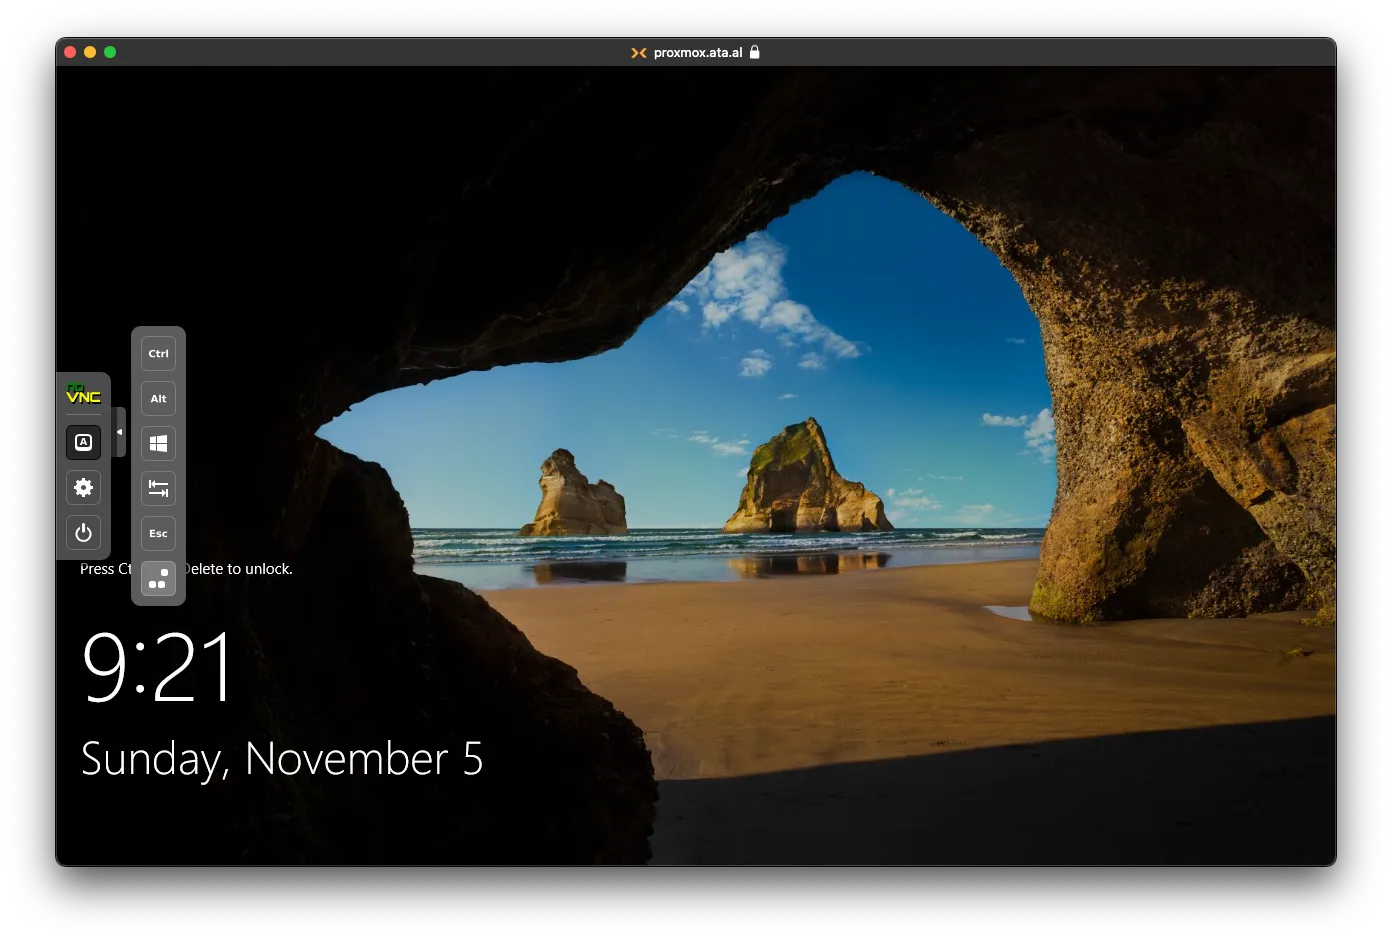Toggle the Ctrl key in noVNC
The image size is (1392, 940).
[x=158, y=353]
